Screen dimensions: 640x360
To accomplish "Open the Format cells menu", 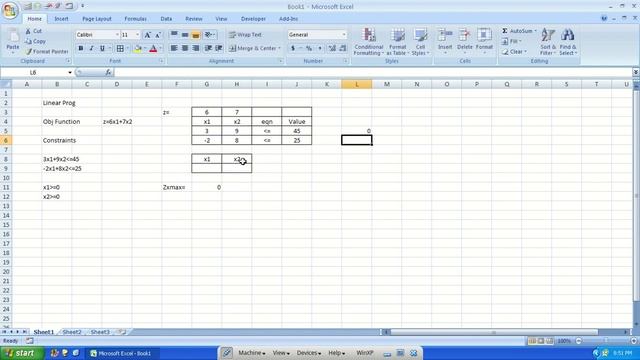I will pos(484,42).
